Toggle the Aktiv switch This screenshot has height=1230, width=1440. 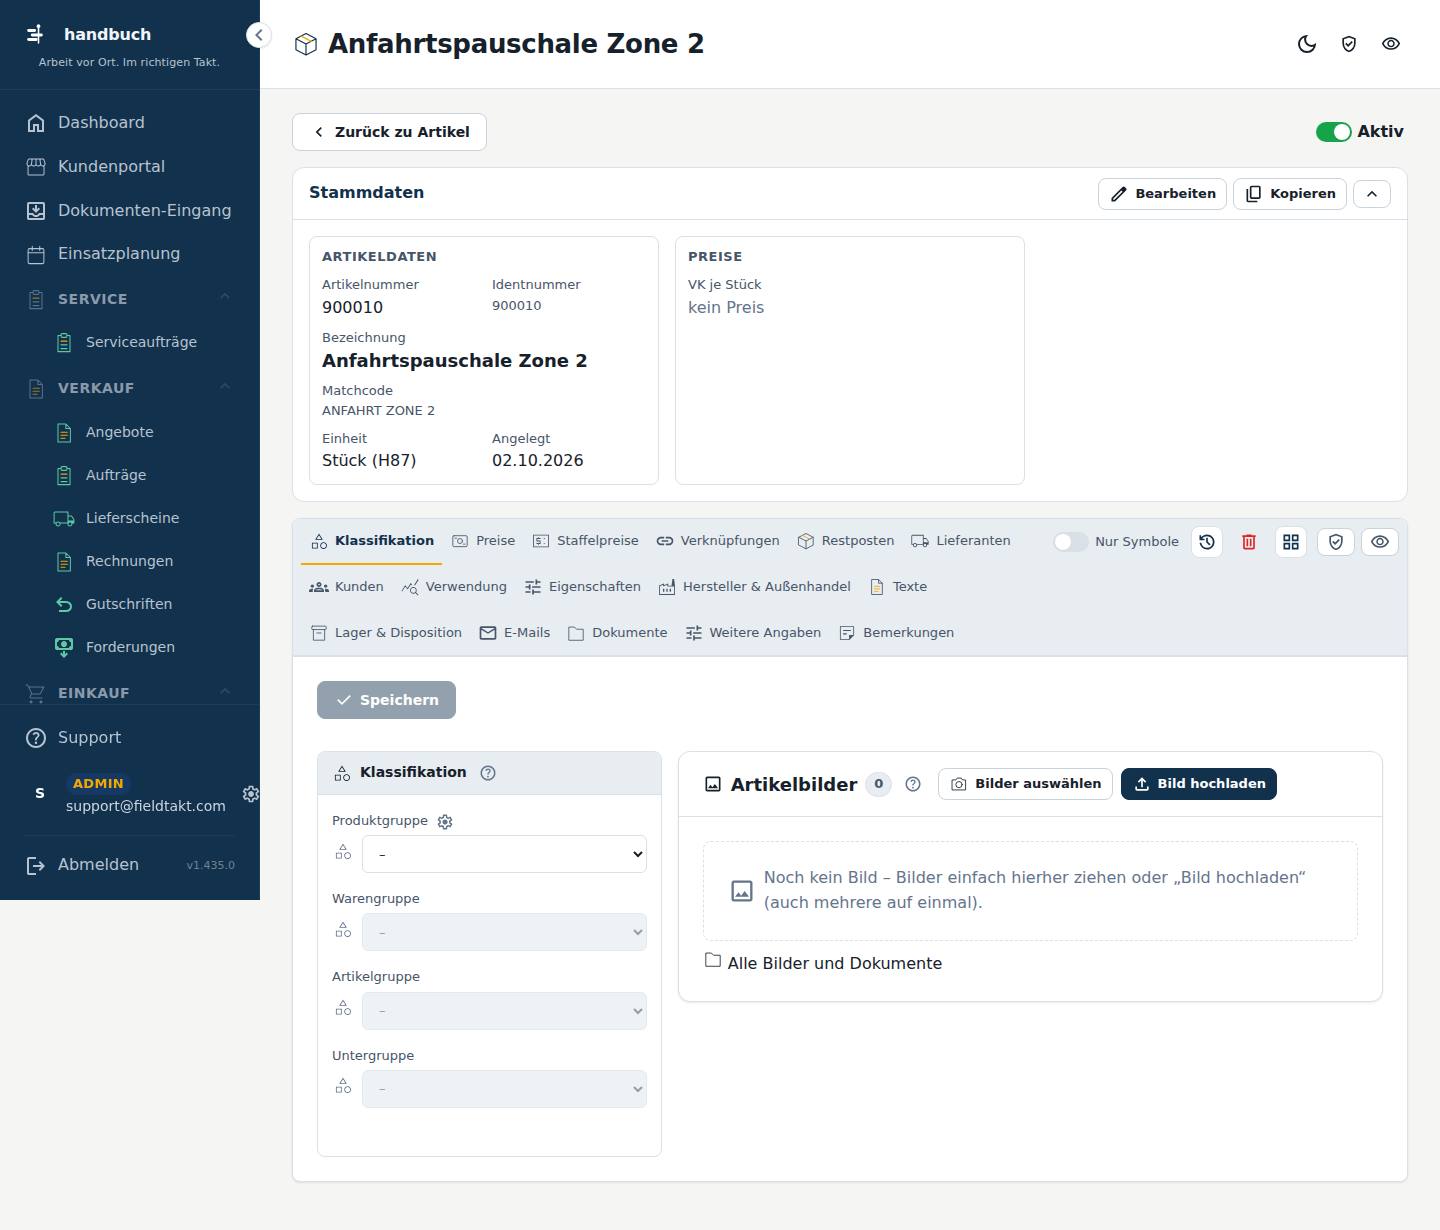point(1333,132)
